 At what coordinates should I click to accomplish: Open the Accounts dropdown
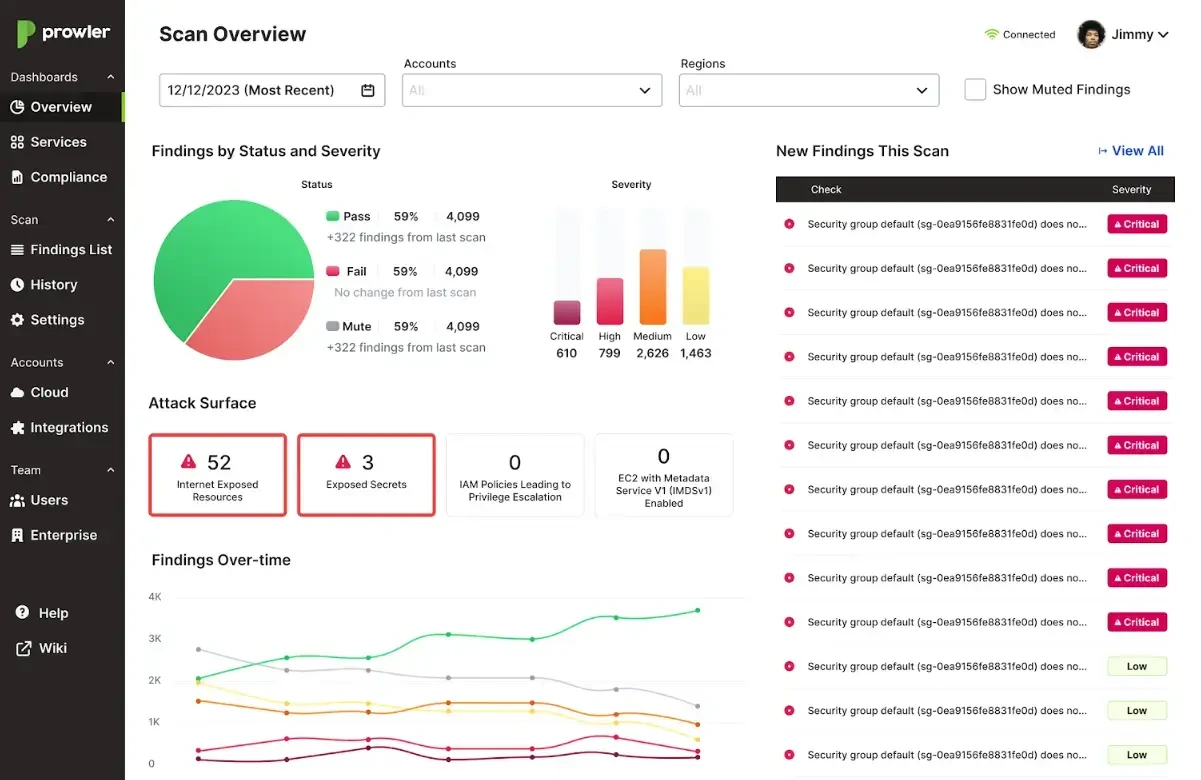click(532, 90)
